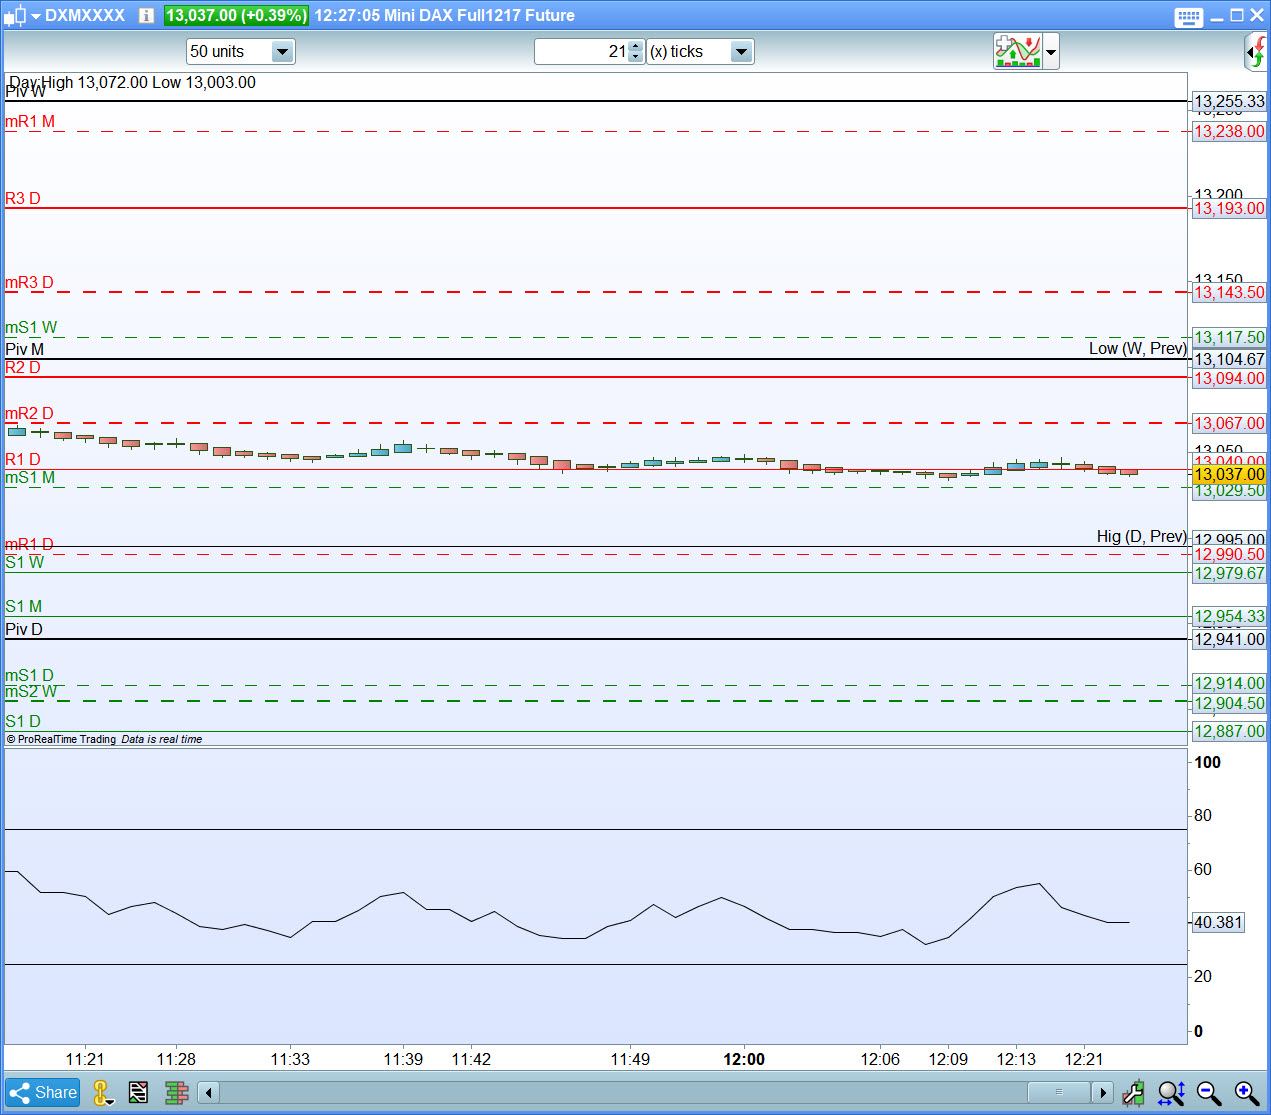Viewport: 1271px width, 1115px height.
Task: Open the keyboard icon in title bar
Action: click(1188, 16)
